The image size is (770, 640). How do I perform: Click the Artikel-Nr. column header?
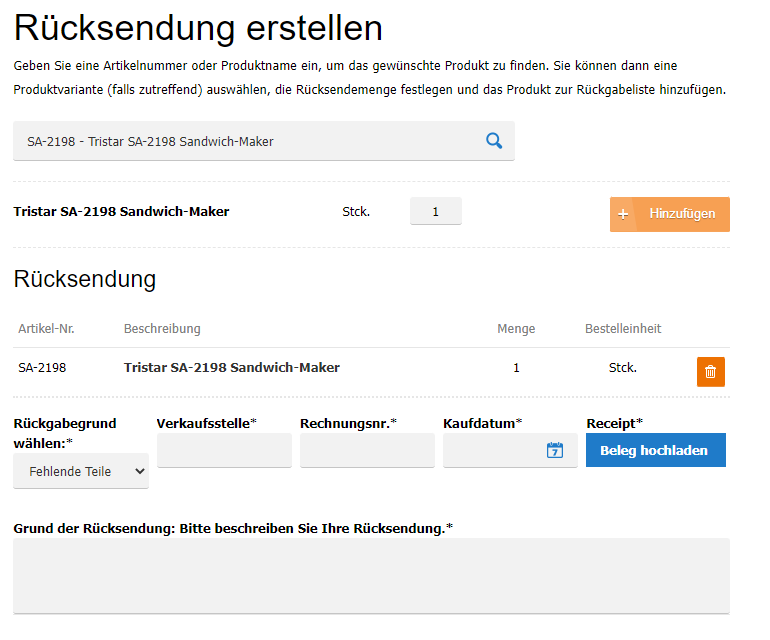coord(46,329)
